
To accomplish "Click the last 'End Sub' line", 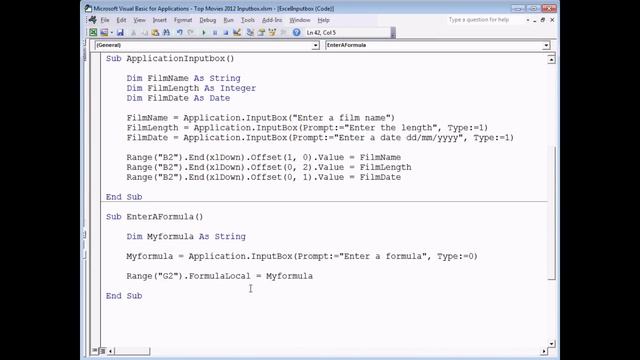I will (x=124, y=296).
